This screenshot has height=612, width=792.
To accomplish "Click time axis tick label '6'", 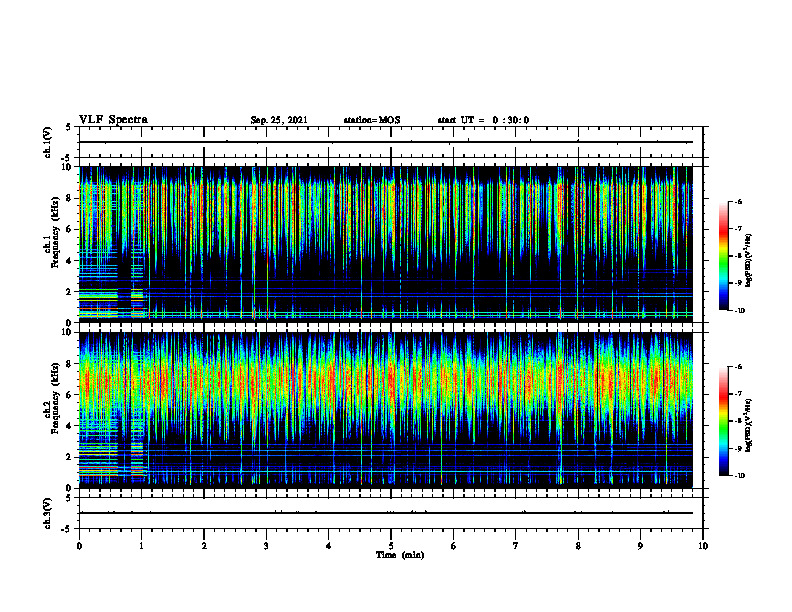I will coord(454,546).
